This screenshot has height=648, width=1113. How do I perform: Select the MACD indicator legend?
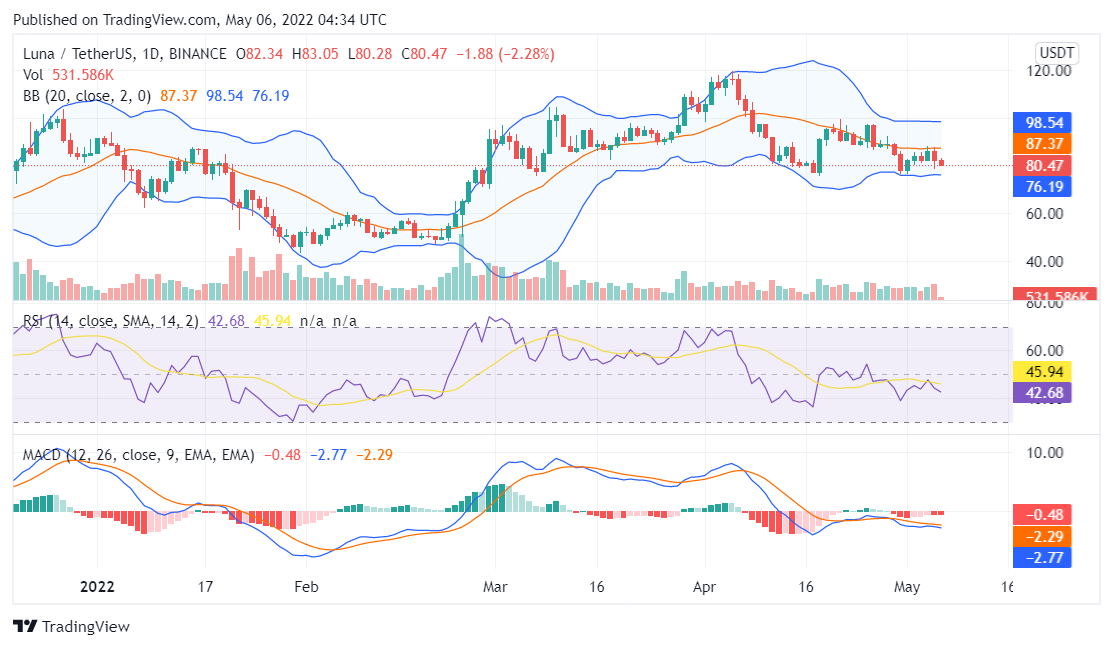(x=138, y=455)
